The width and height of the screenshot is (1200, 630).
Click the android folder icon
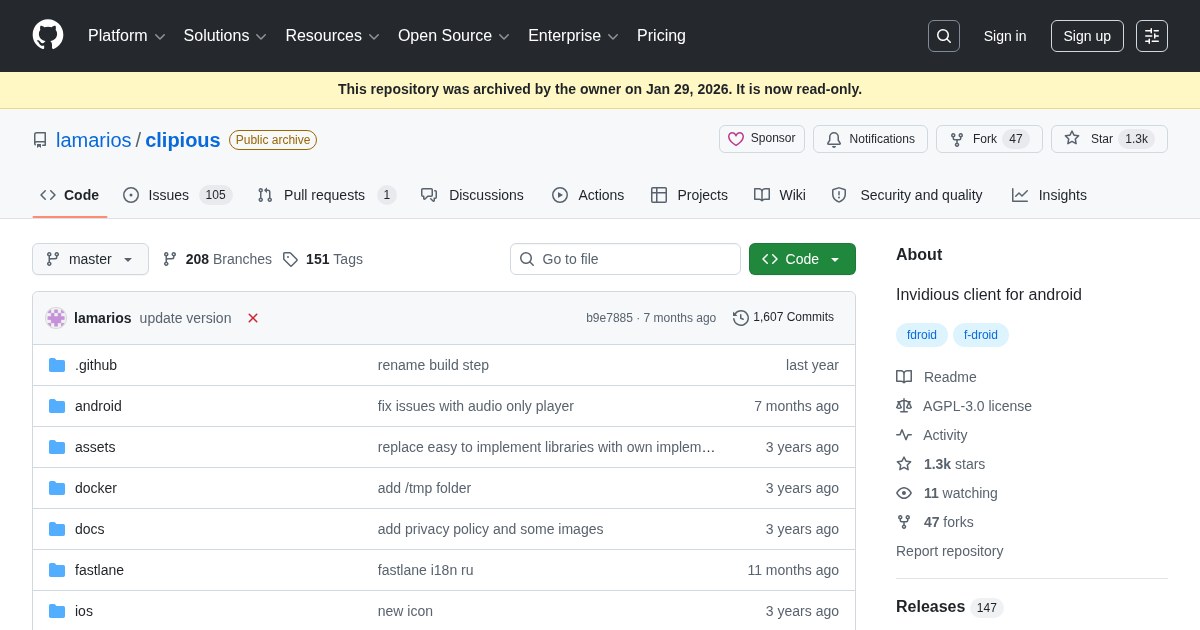[57, 406]
